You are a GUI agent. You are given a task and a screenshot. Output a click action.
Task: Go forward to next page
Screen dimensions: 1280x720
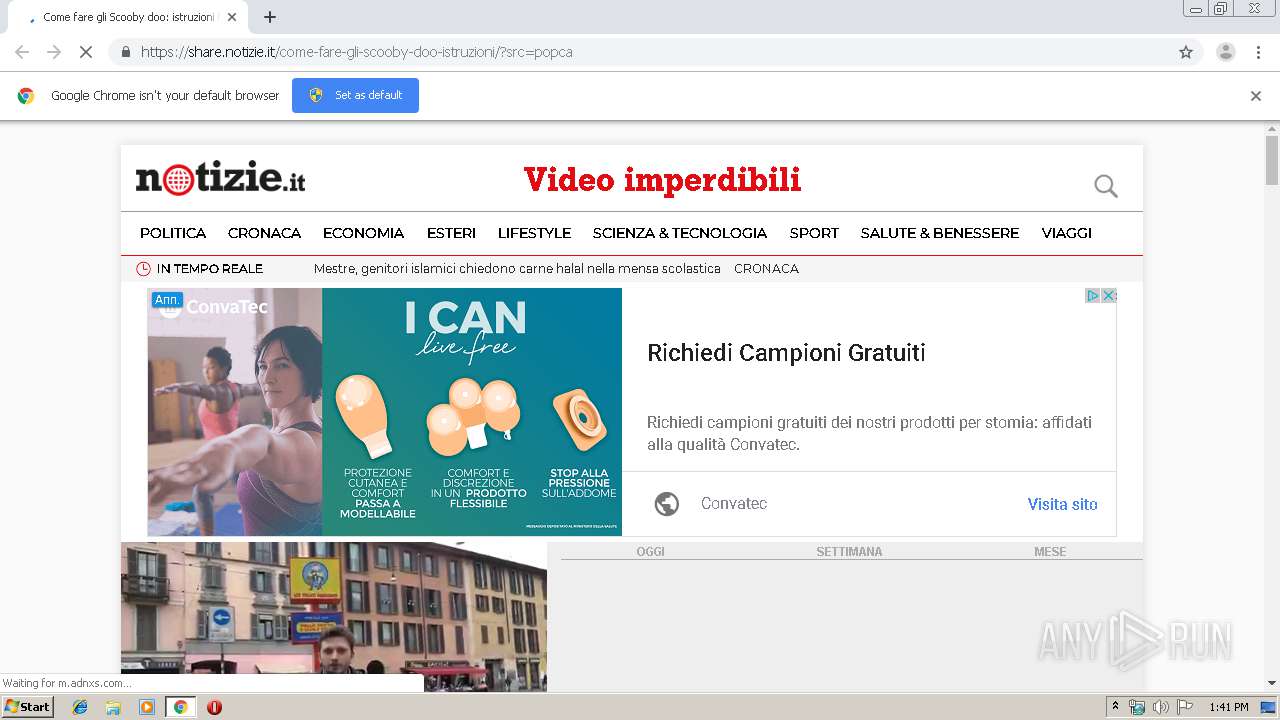pos(54,52)
